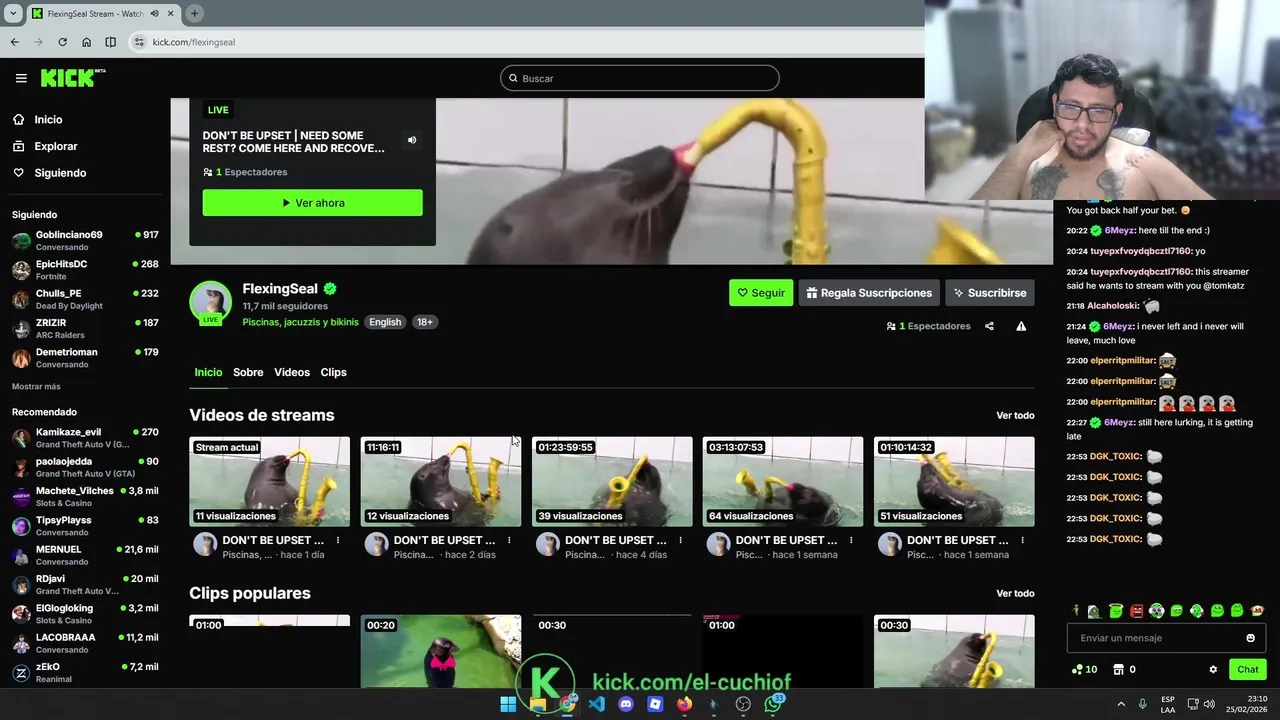
Task: Select the Inicio channel tab
Action: pyautogui.click(x=208, y=372)
